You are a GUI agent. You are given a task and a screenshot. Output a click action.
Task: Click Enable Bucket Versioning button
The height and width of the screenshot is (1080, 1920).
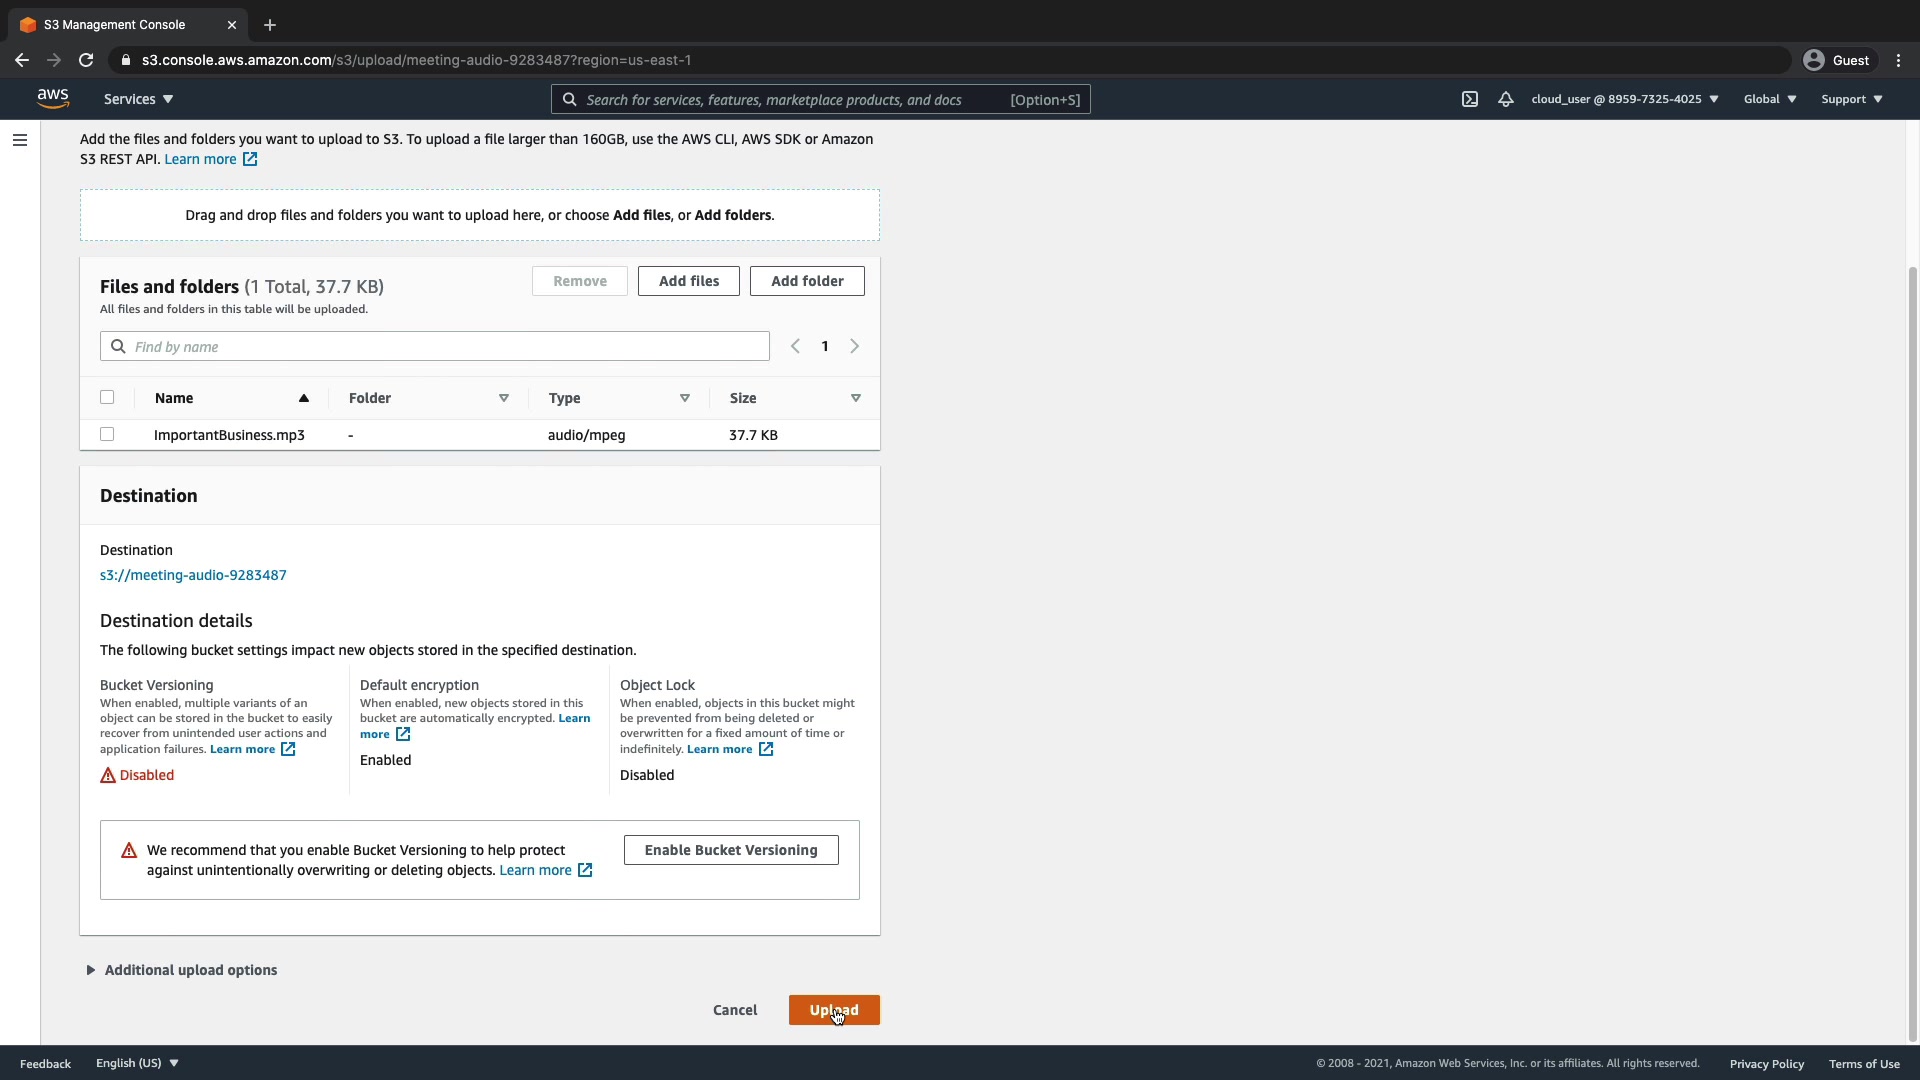pos(730,850)
